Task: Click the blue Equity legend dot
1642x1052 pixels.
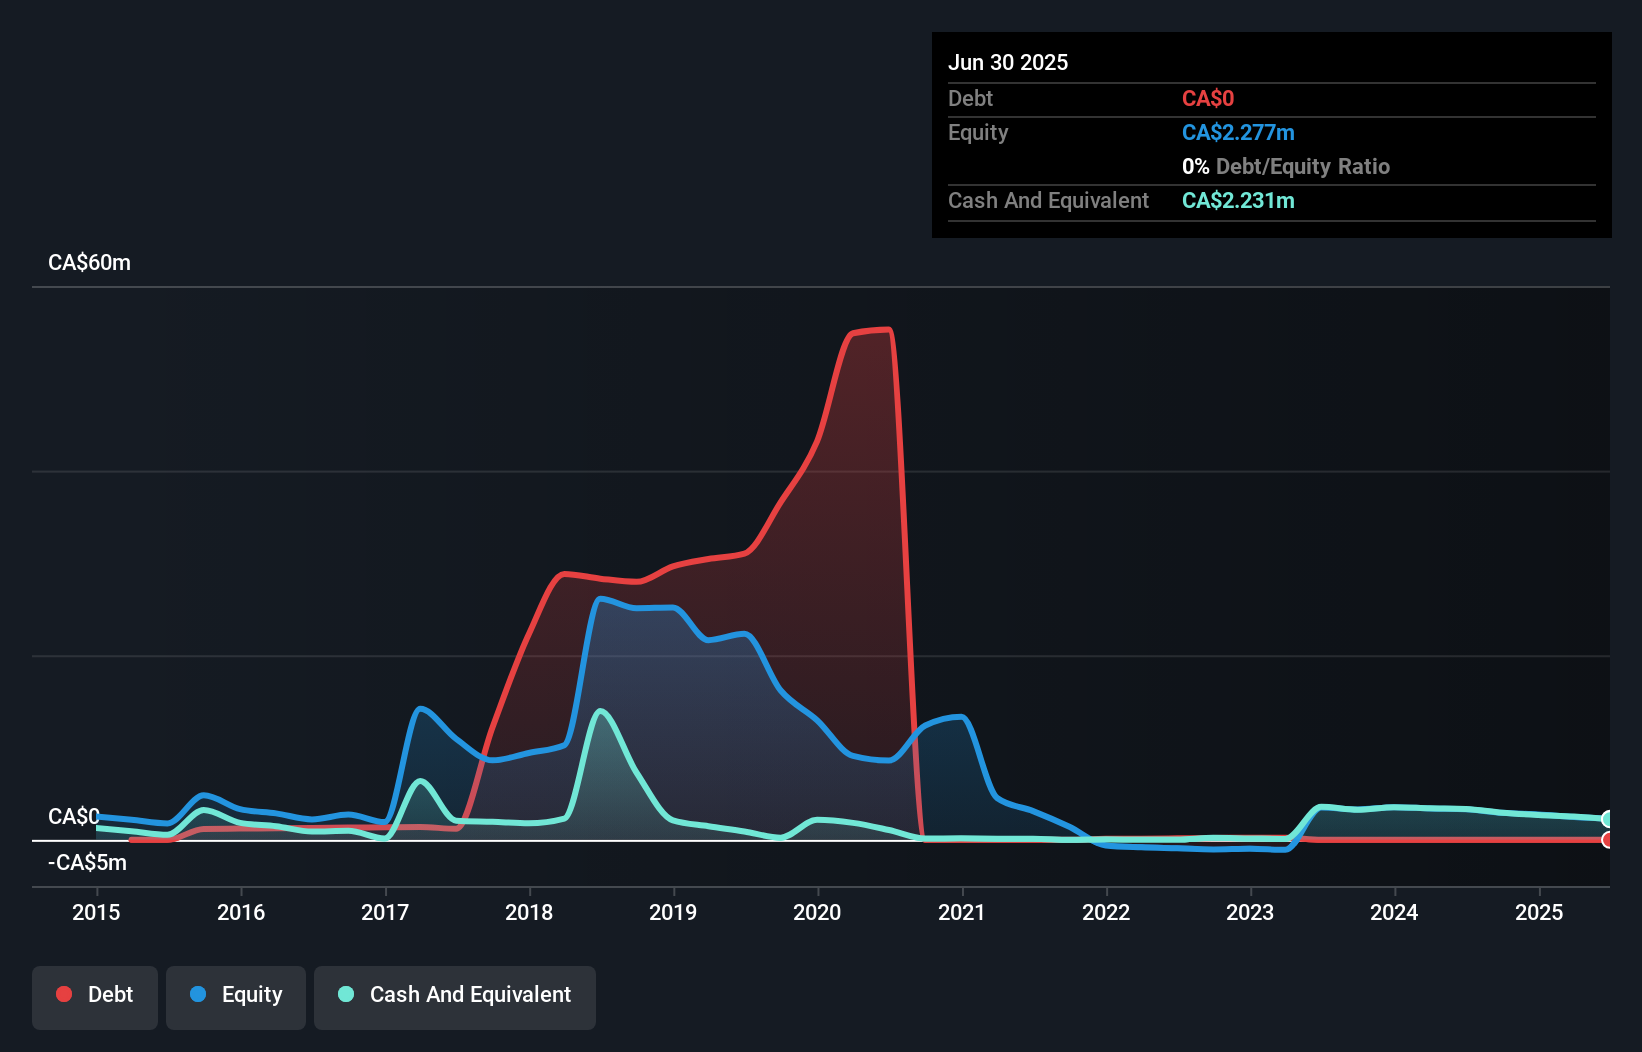Action: click(198, 994)
